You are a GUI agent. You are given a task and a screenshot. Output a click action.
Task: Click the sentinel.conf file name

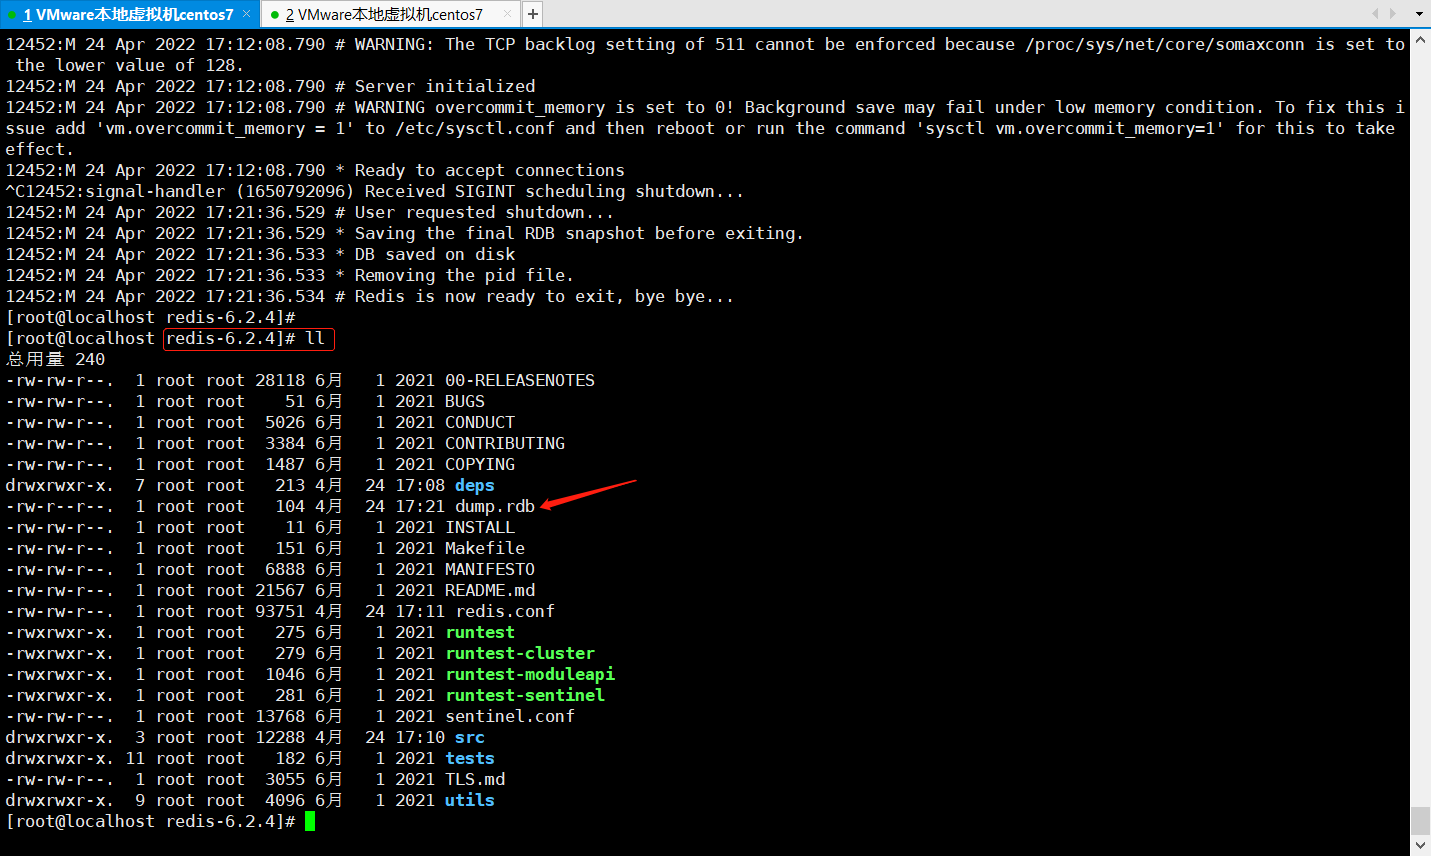[510, 716]
